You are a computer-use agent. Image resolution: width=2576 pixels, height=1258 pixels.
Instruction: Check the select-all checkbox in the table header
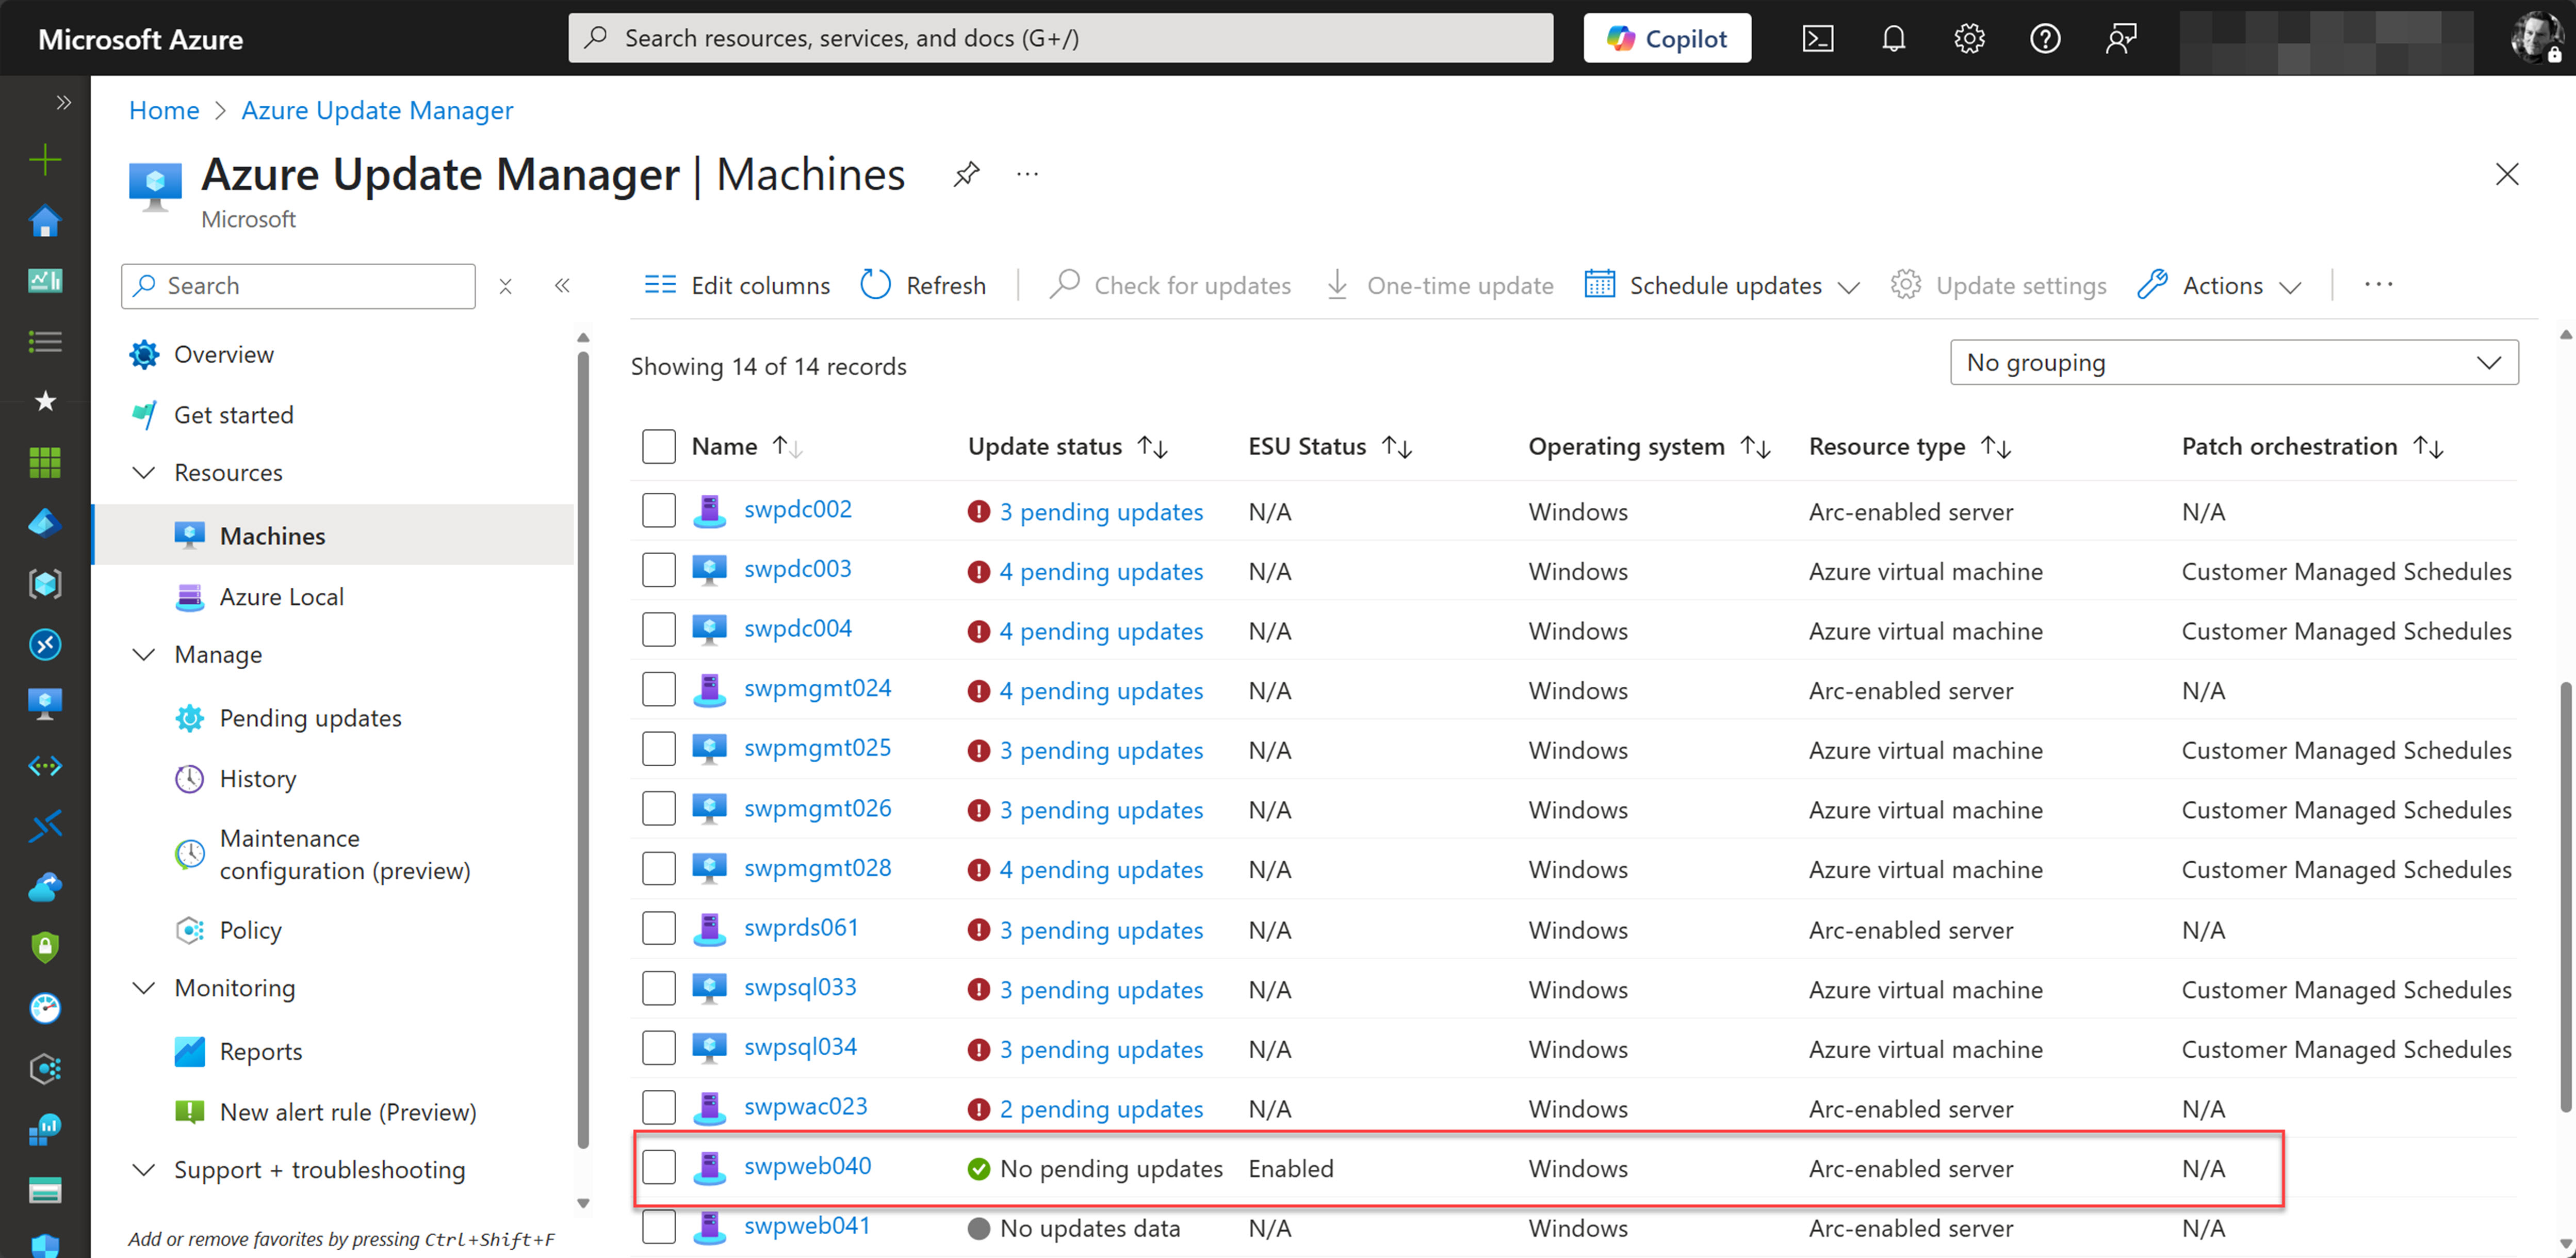click(x=659, y=446)
